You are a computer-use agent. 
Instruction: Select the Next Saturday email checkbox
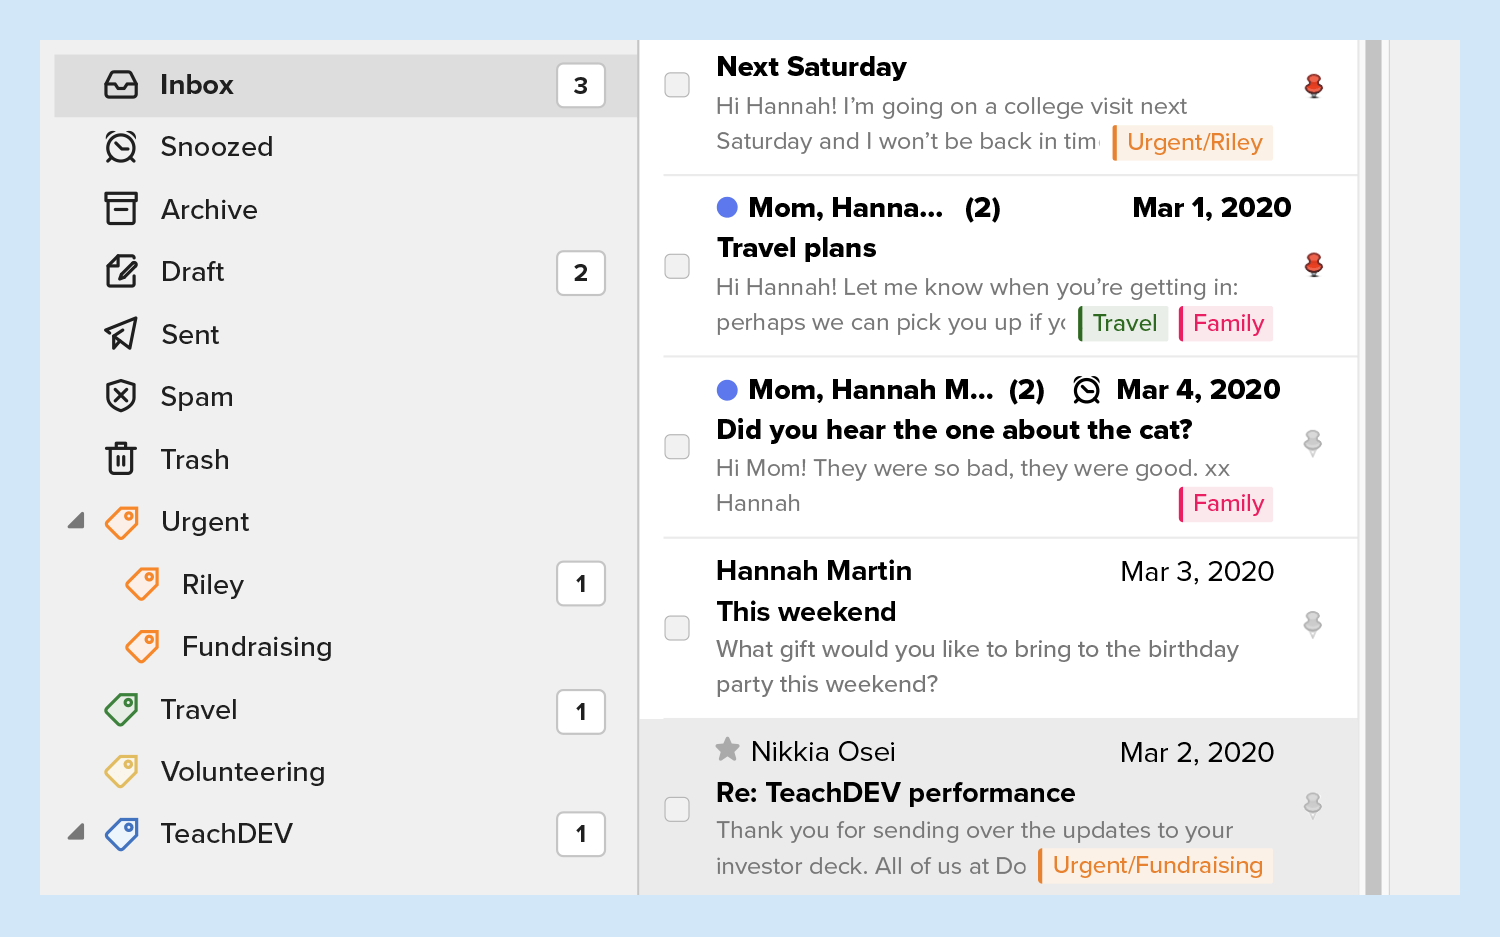tap(677, 85)
